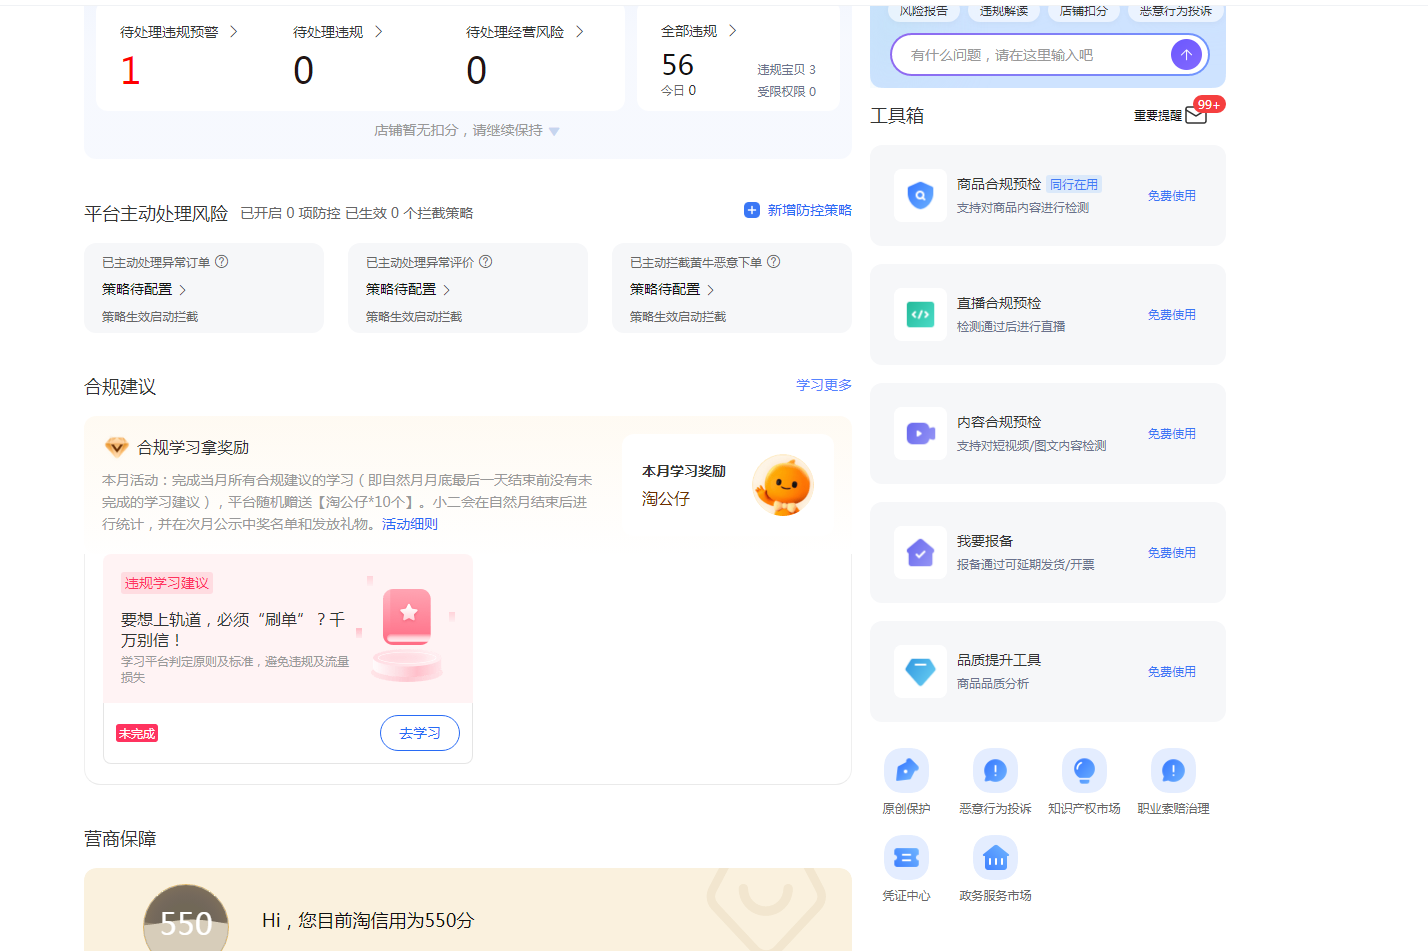This screenshot has width=1428, height=951.
Task: Click the help icon beside 已主动拦截黄牛恶意下单
Action: [x=774, y=262]
